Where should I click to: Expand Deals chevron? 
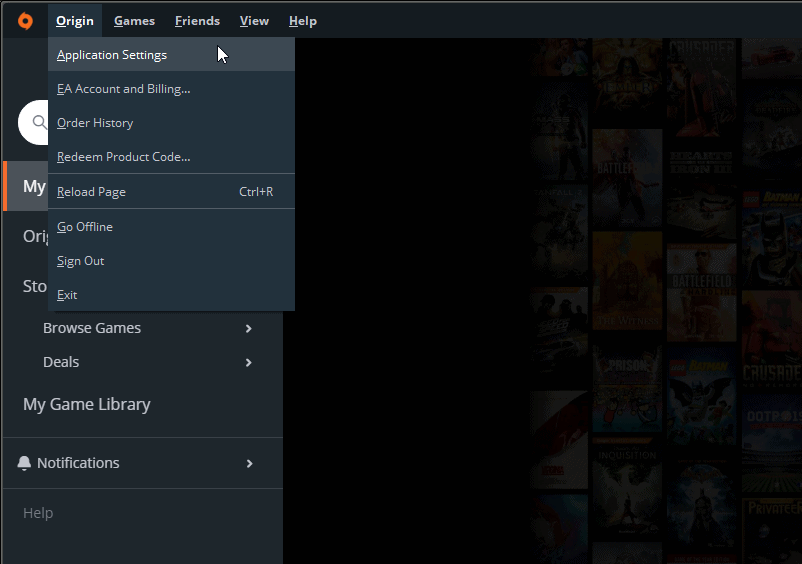pos(249,363)
